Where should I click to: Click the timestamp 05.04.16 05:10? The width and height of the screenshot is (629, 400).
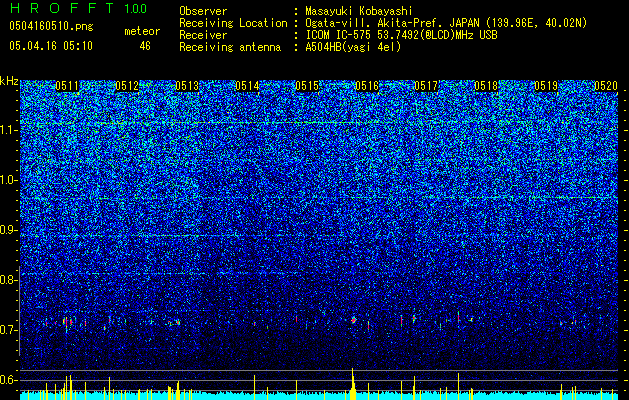(51, 45)
